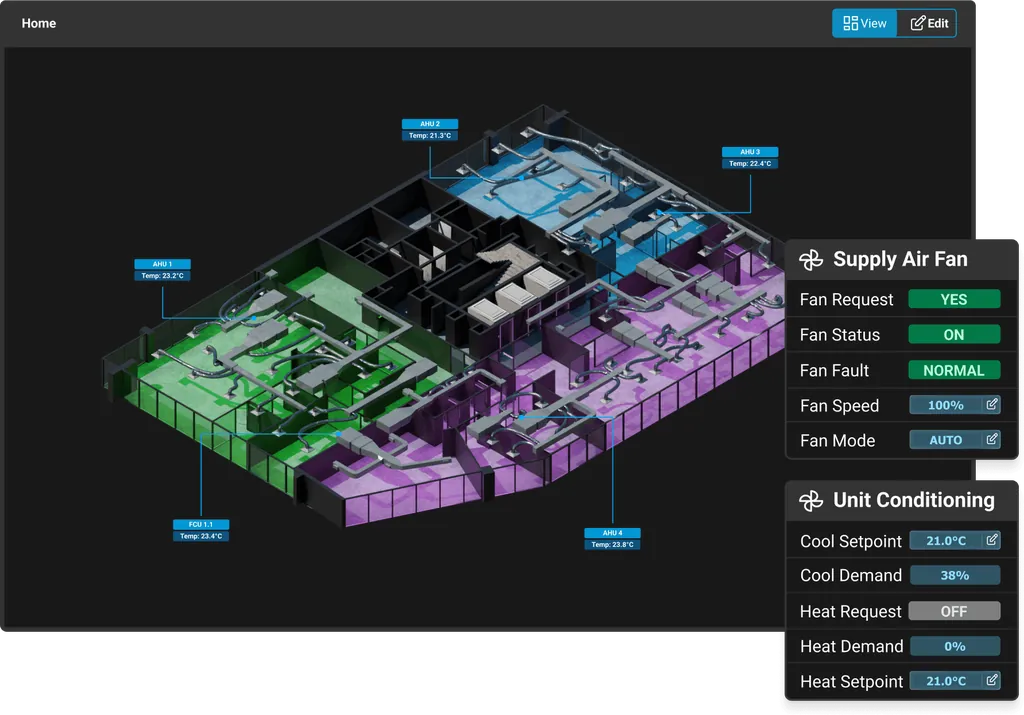This screenshot has height=715, width=1024.
Task: Click the Heat Request label
Action: coord(850,612)
